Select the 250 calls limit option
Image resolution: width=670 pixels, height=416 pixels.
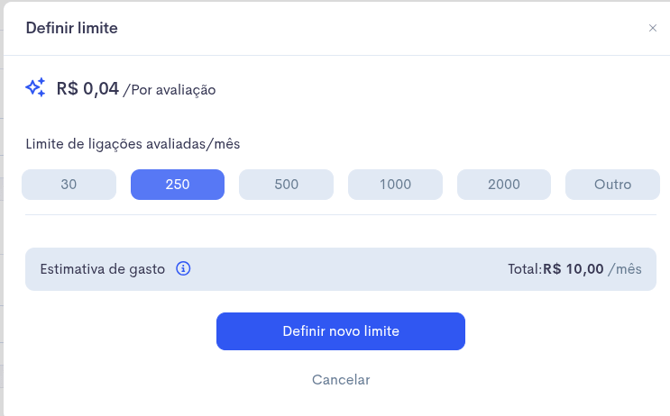pos(177,184)
